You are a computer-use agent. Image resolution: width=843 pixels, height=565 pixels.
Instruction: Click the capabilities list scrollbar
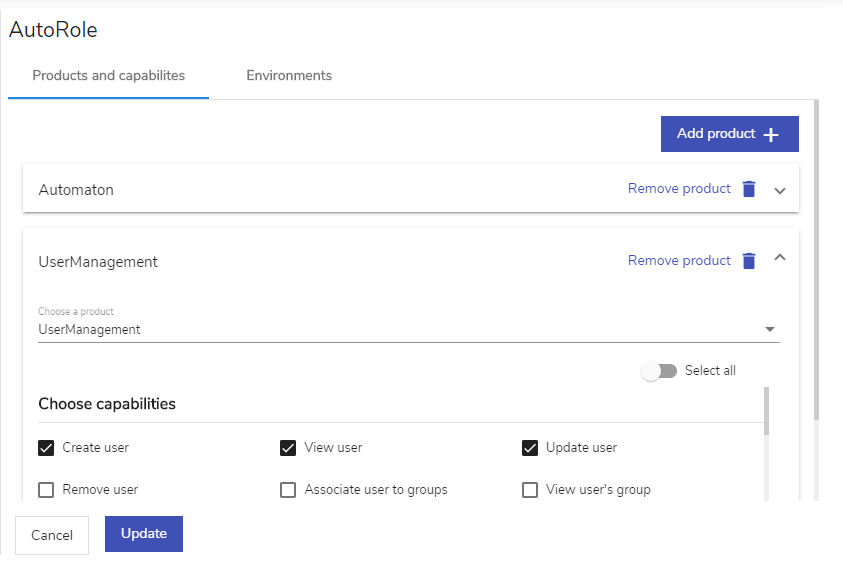(766, 411)
